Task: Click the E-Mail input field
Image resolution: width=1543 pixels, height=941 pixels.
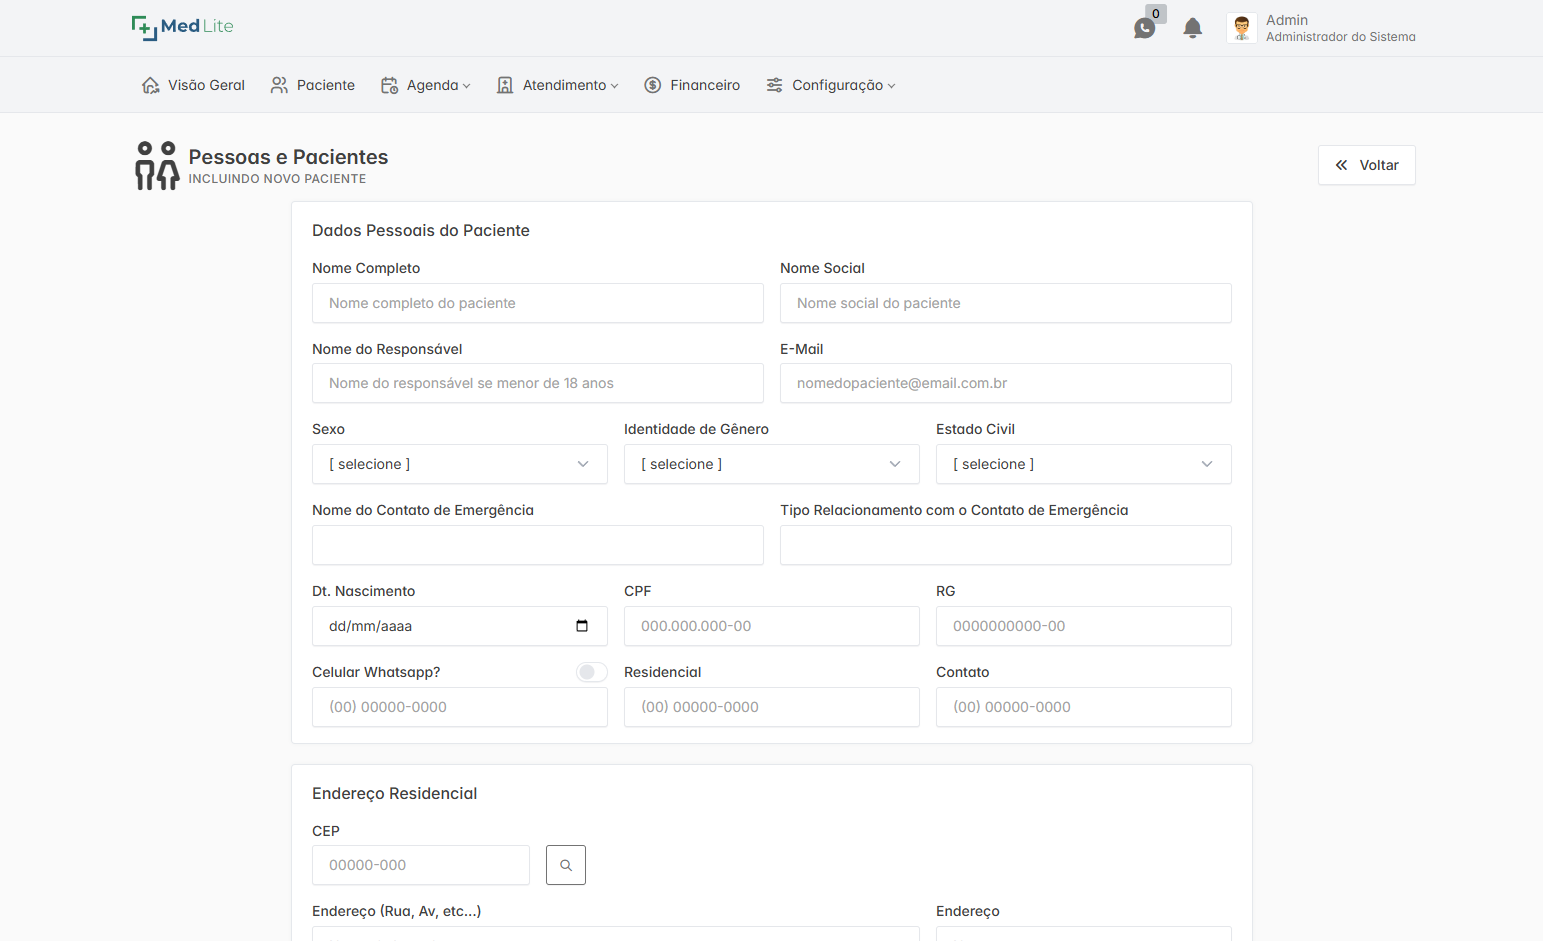Action: point(1005,383)
